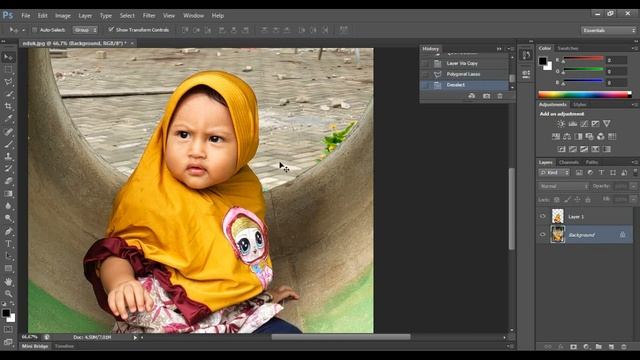Add a layer mask
This screenshot has height=360, width=640.
(573, 347)
